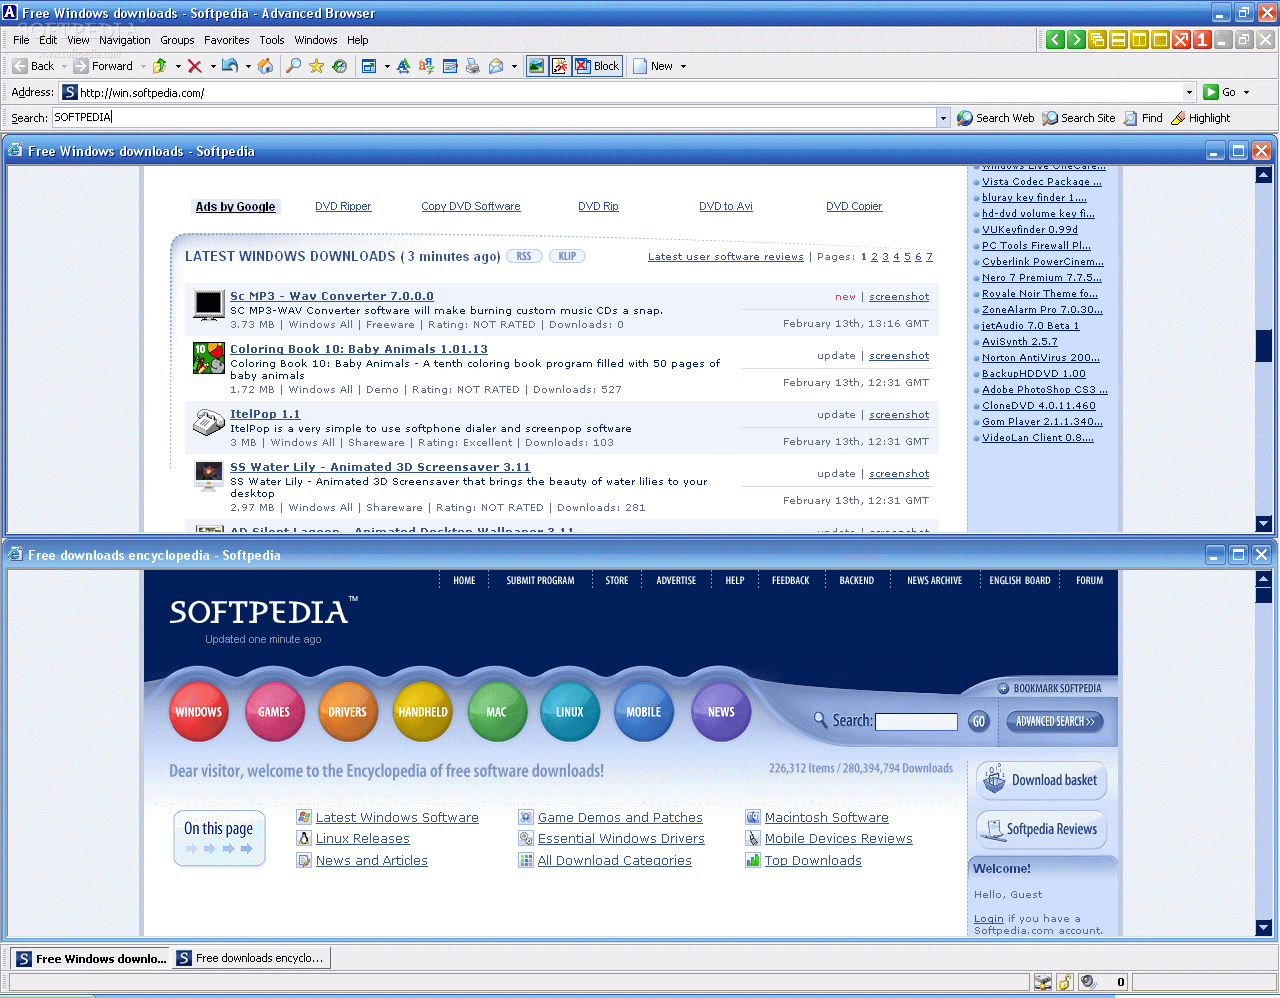Viewport: 1280px width, 998px height.
Task: Open the Favorites menu
Action: tap(227, 40)
